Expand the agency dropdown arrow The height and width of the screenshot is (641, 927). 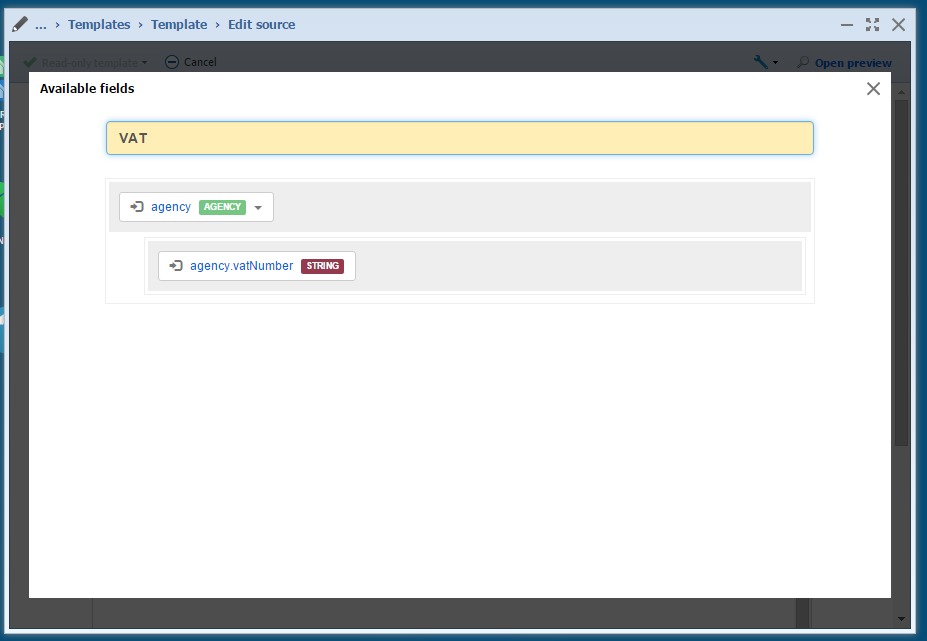[258, 208]
